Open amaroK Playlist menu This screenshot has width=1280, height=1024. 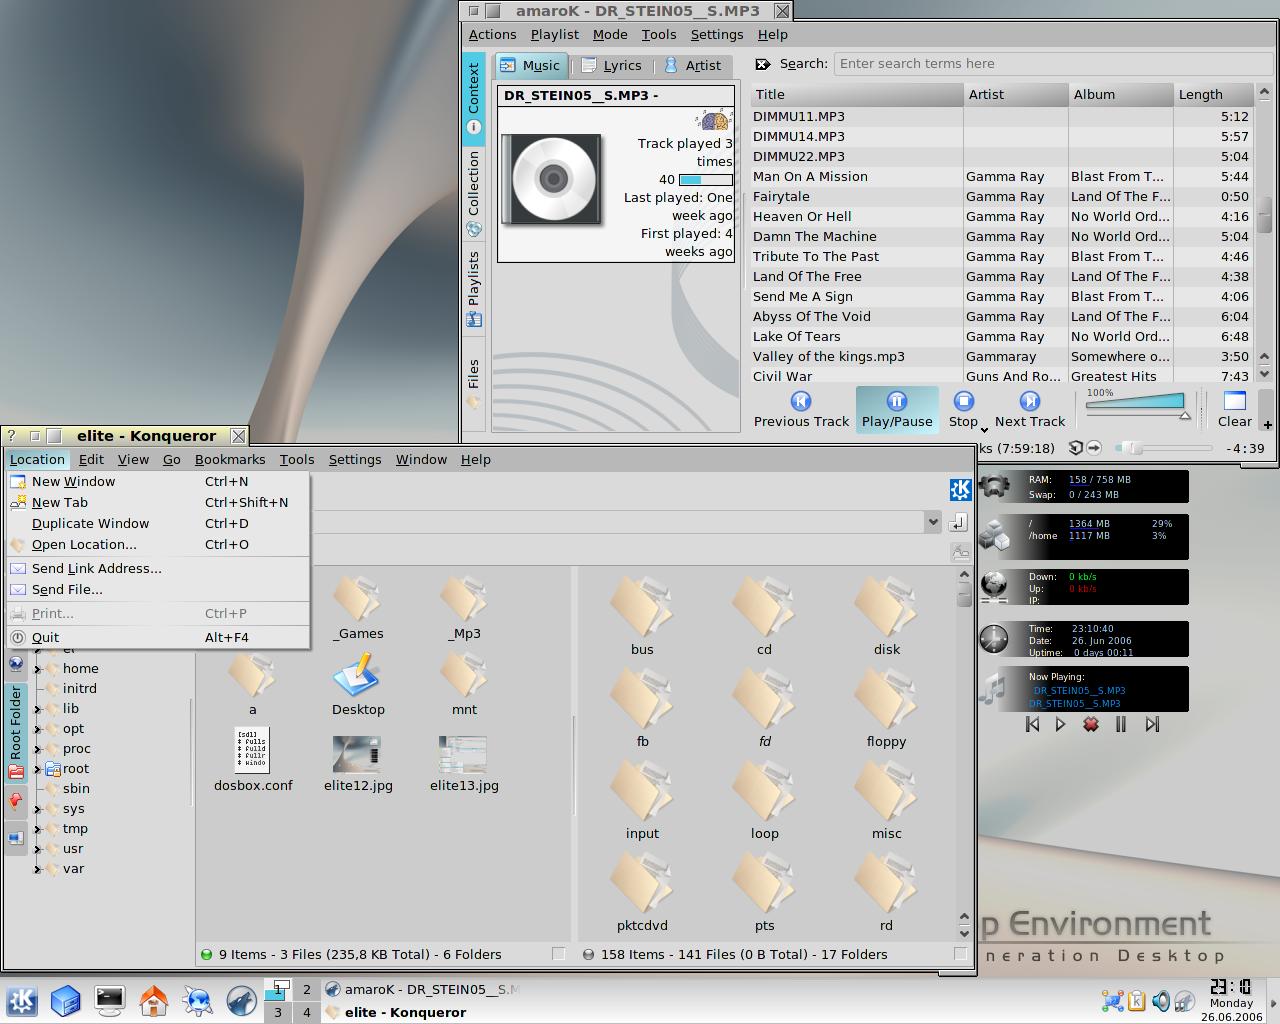click(x=554, y=34)
